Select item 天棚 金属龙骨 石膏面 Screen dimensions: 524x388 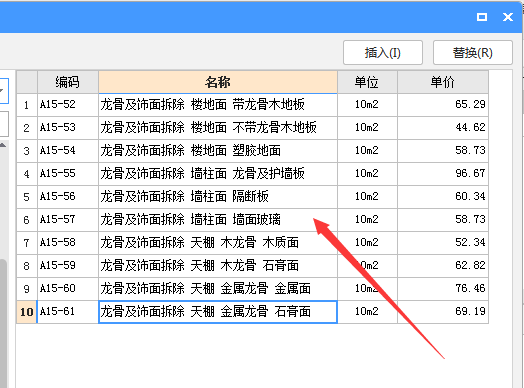tap(218, 312)
